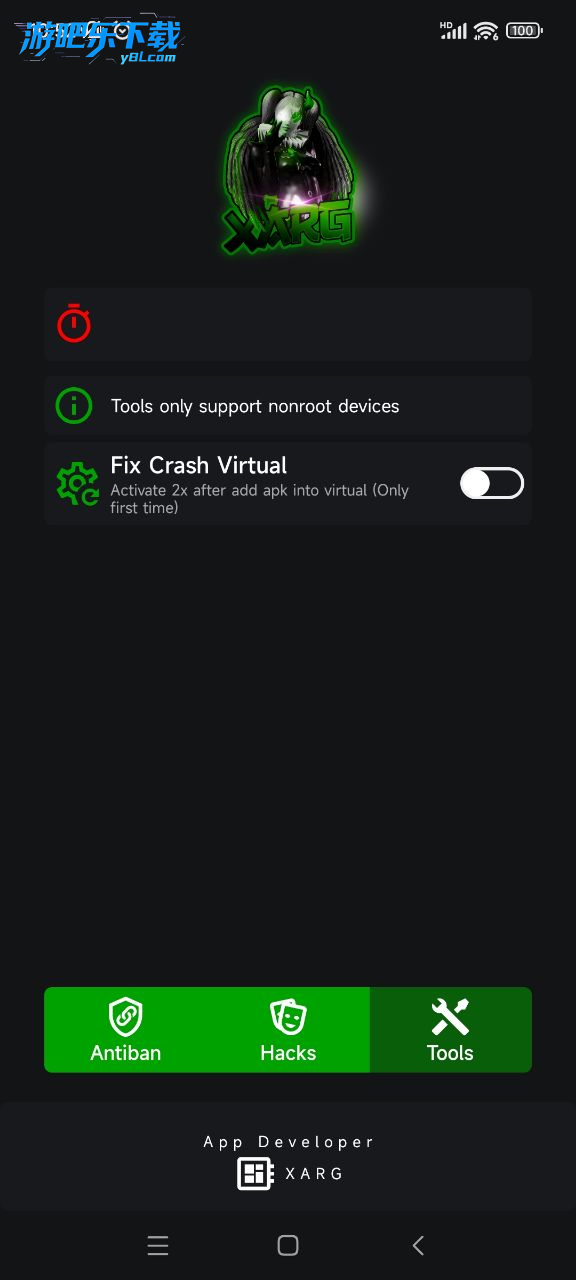576x1280 pixels.
Task: Tap the nonroot devices notice row
Action: tap(288, 406)
